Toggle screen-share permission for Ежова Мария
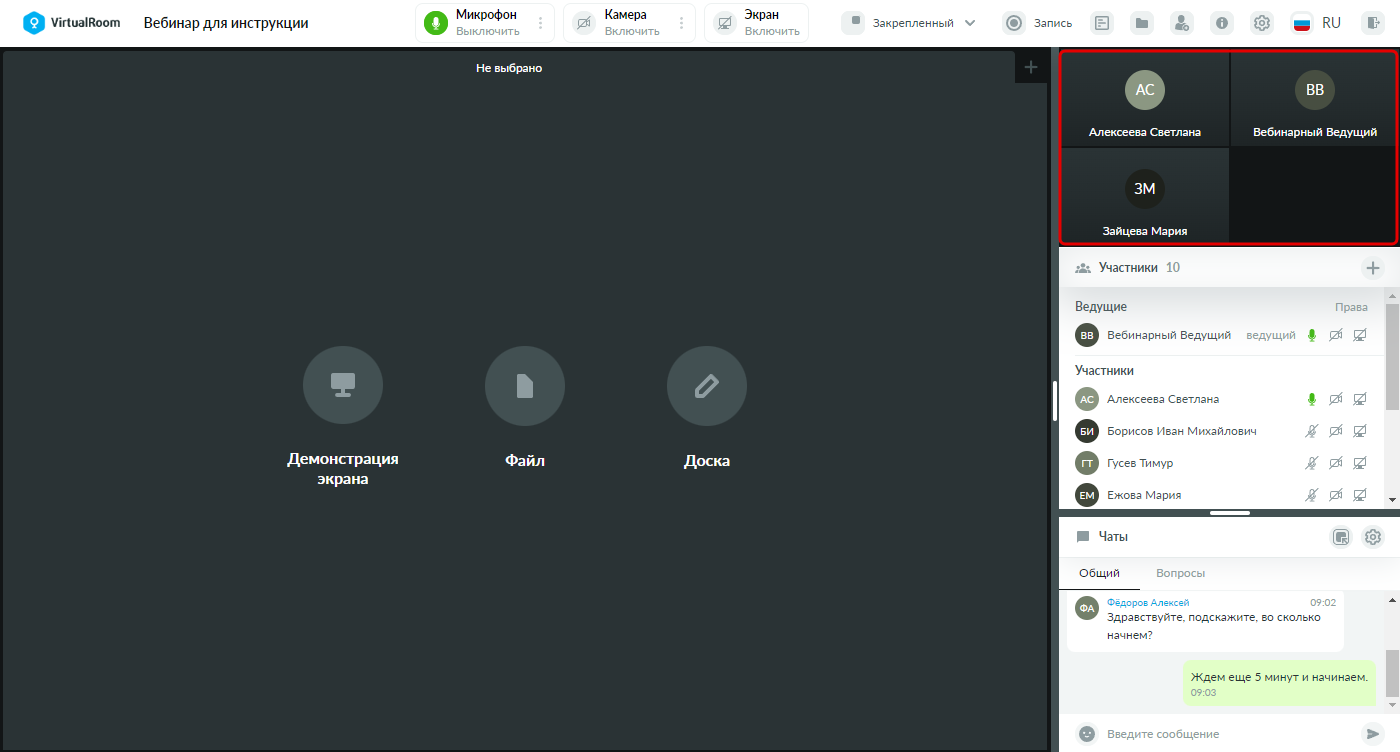Viewport: 1400px width, 752px height. point(1360,495)
